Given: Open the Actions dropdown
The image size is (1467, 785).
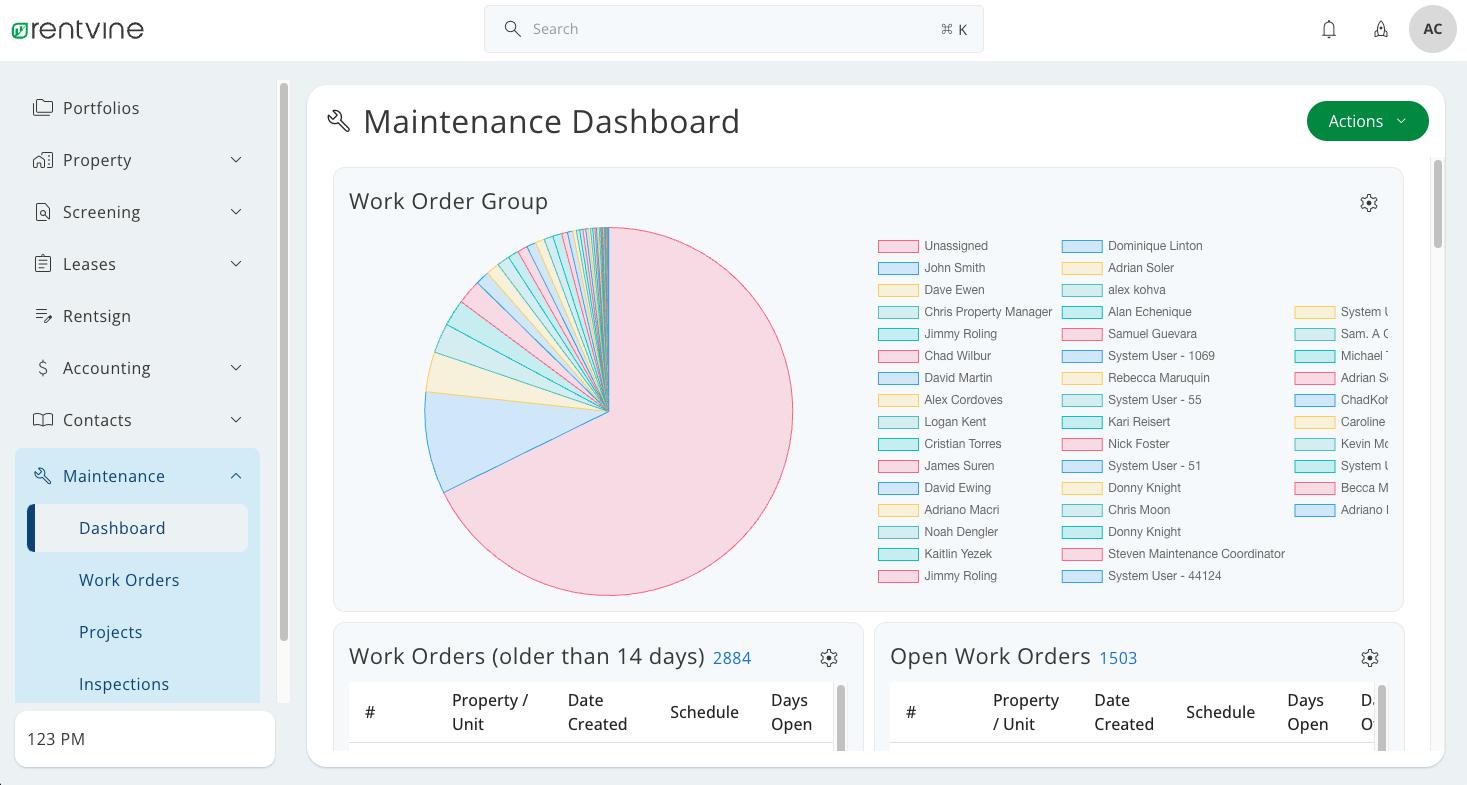Looking at the screenshot, I should 1367,120.
